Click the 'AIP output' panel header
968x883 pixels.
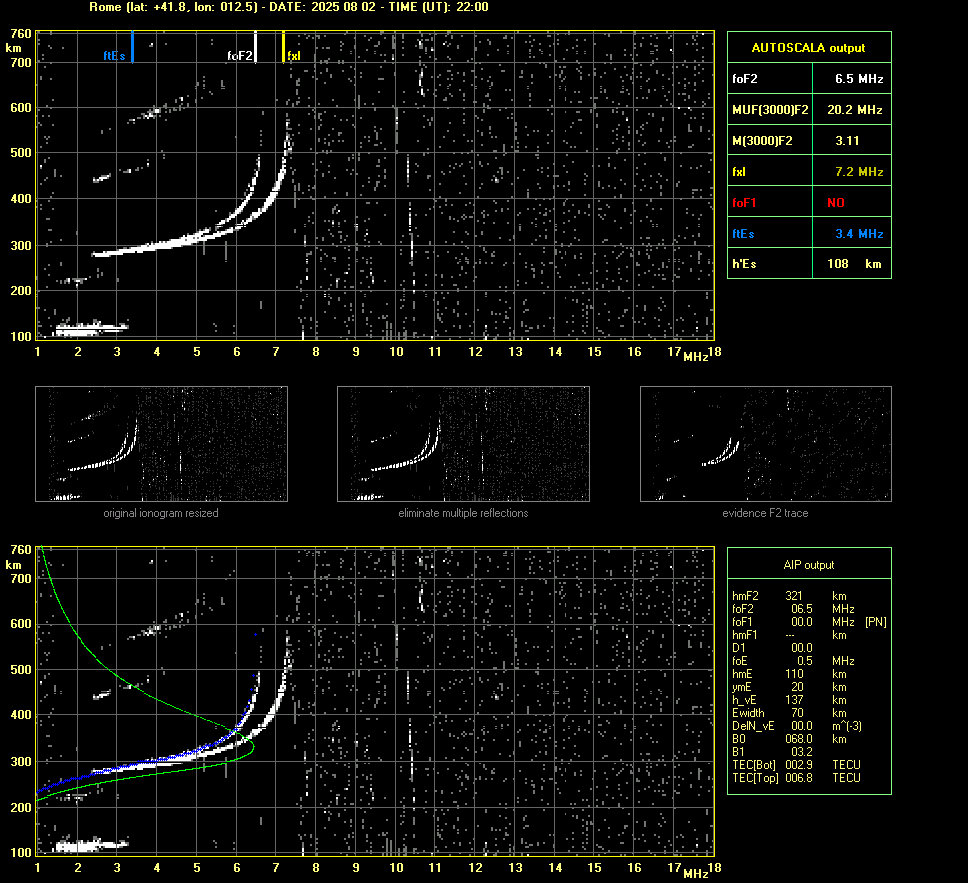click(809, 565)
